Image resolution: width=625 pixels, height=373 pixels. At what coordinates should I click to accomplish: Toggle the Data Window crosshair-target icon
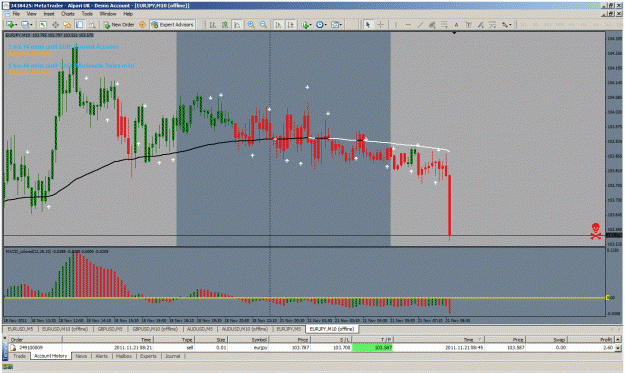(x=55, y=25)
